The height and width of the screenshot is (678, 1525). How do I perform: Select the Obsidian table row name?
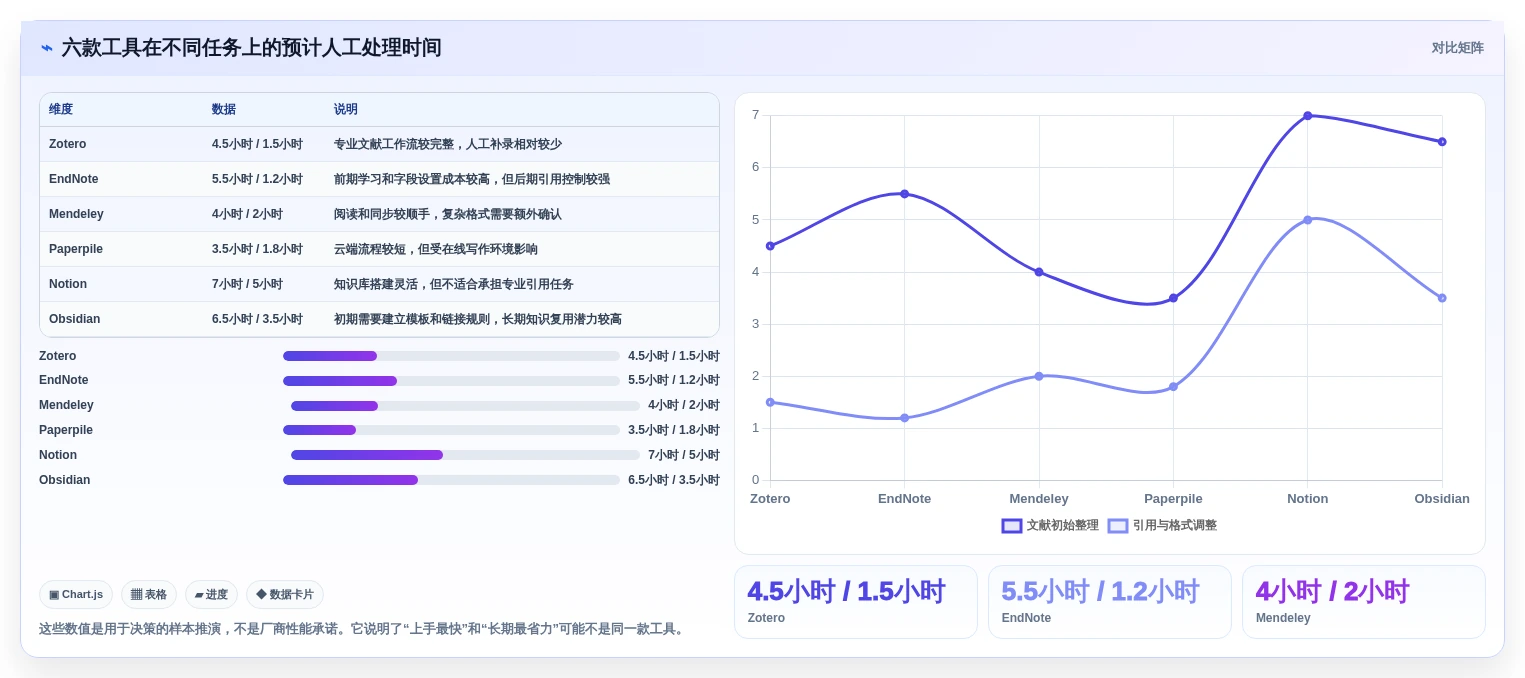[75, 319]
